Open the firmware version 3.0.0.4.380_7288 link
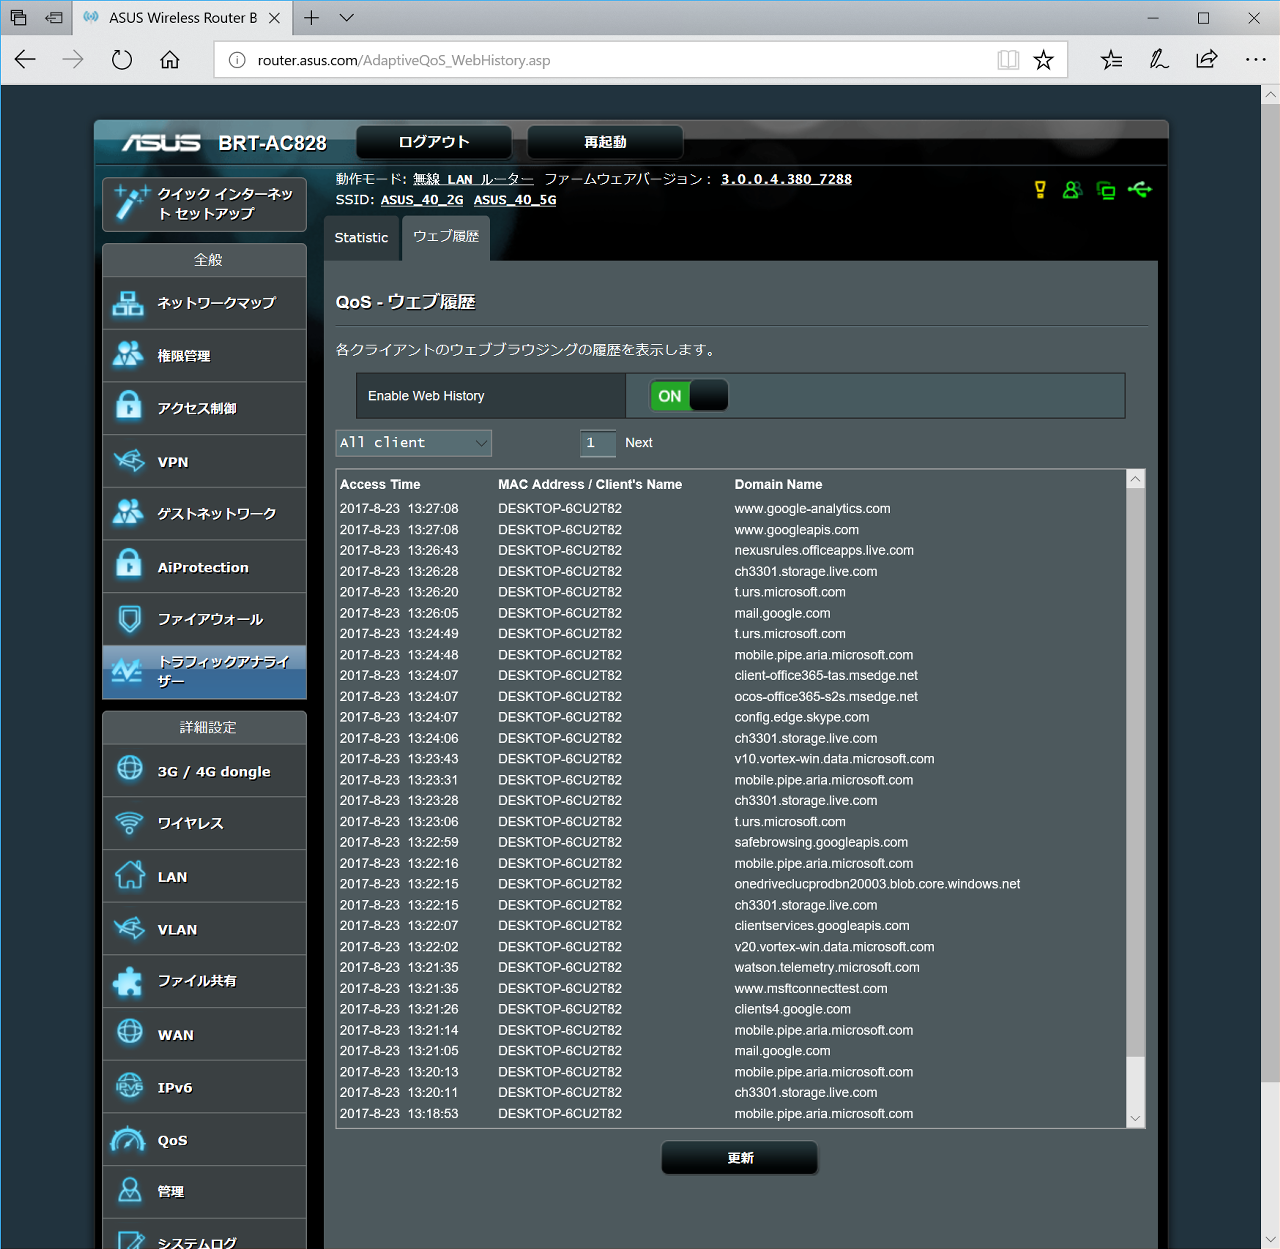The height and width of the screenshot is (1249, 1280). coord(786,179)
